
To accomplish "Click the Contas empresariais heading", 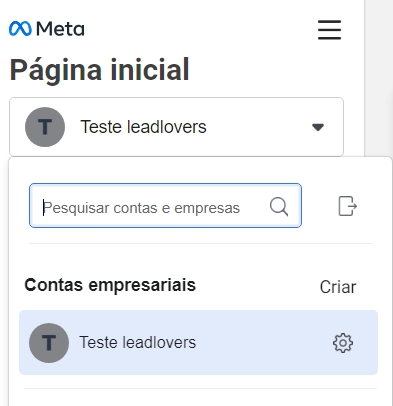I will [x=110, y=285].
